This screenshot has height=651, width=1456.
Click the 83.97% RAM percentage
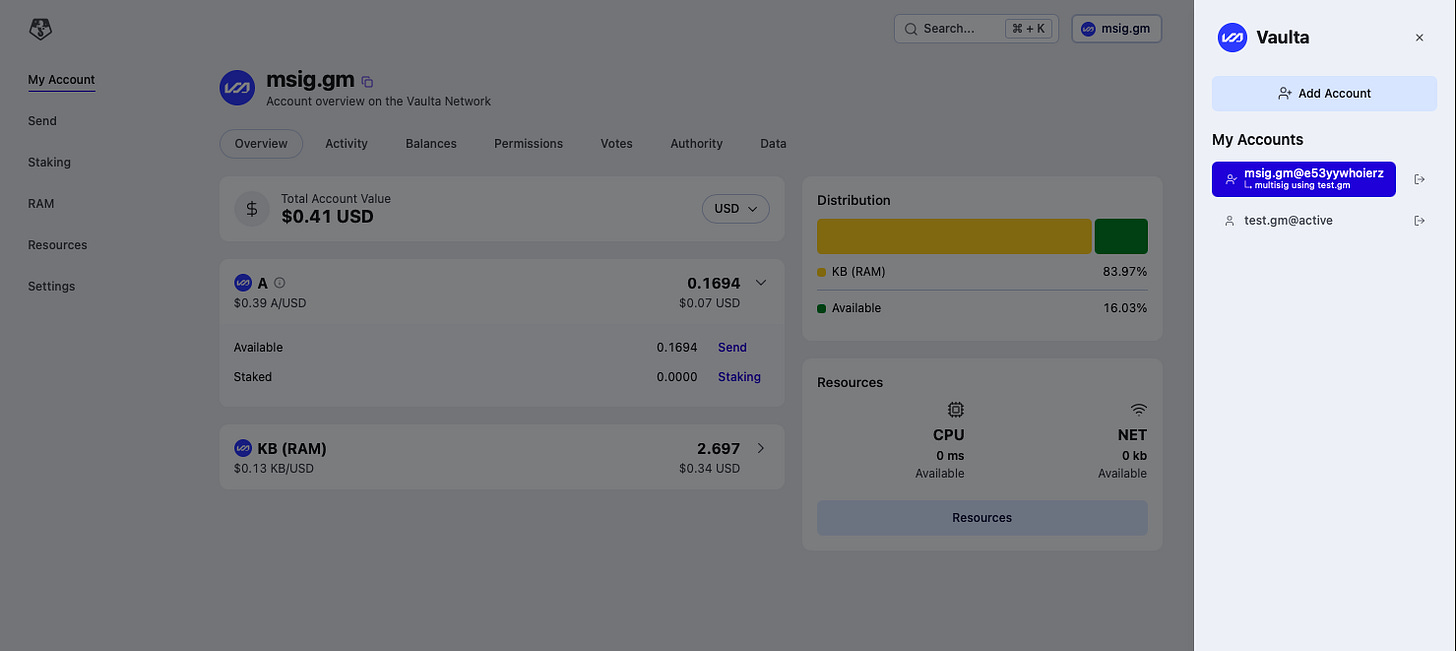click(x=1125, y=272)
